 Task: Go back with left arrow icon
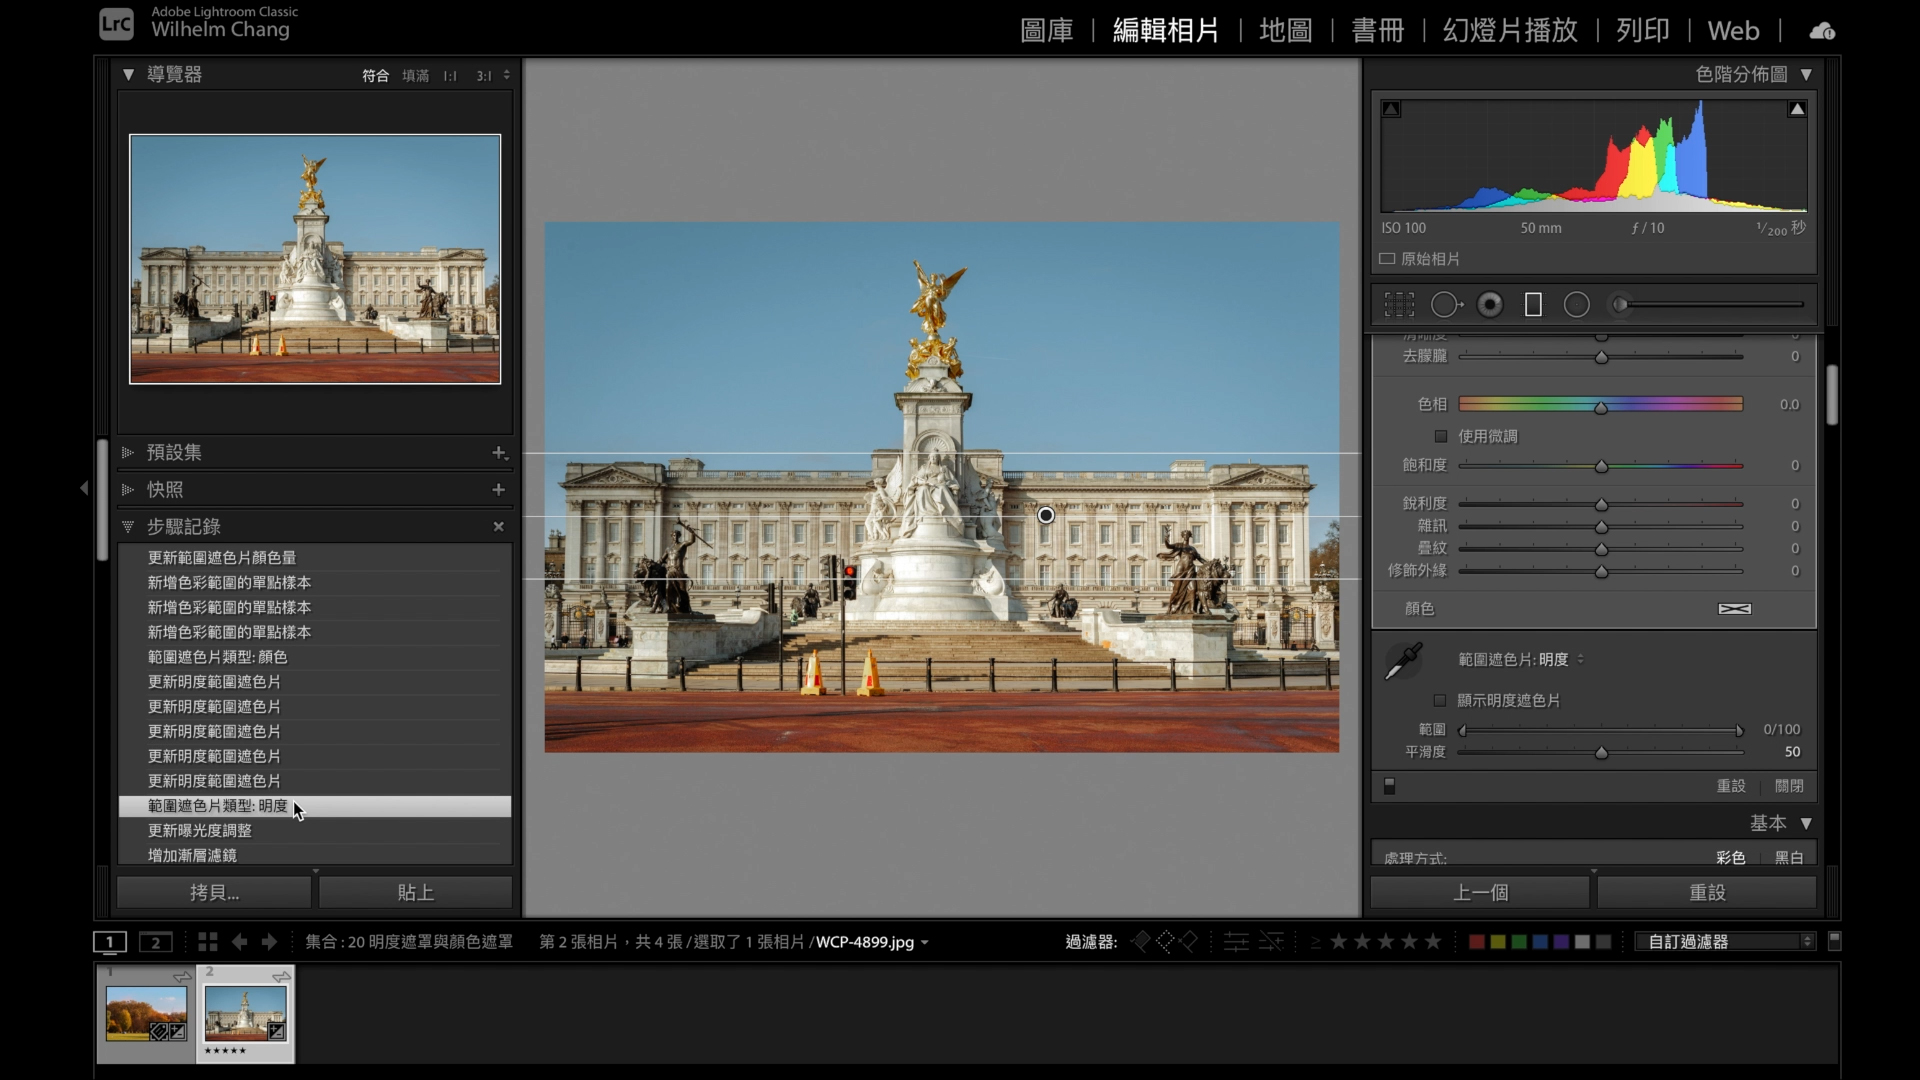coord(239,942)
